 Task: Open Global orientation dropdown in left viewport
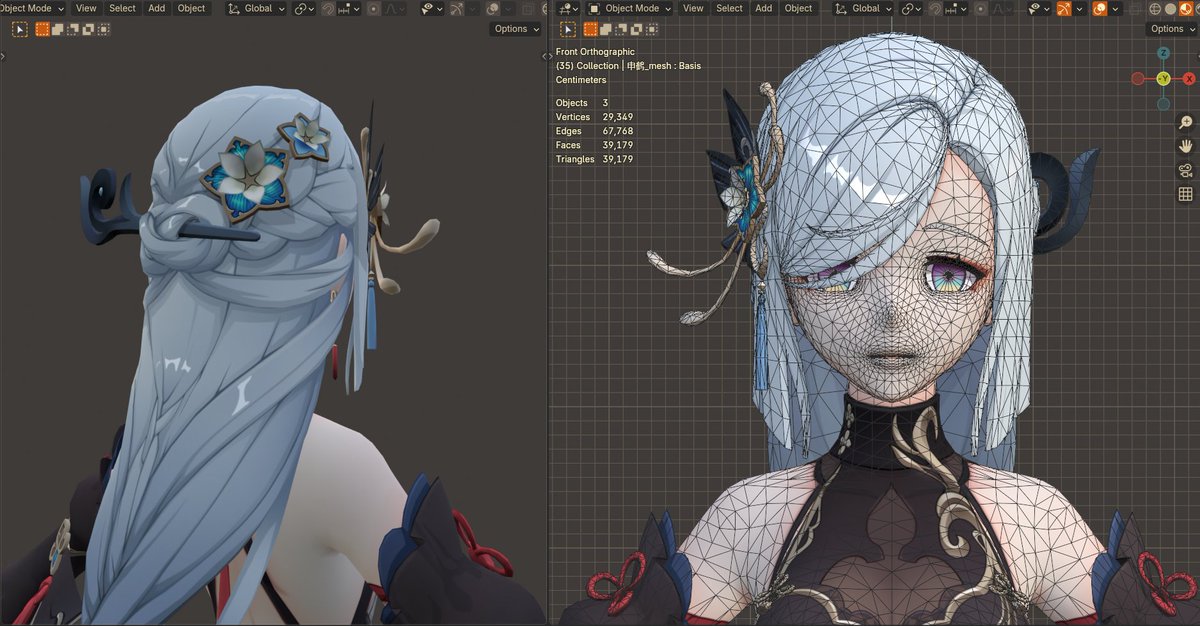257,8
